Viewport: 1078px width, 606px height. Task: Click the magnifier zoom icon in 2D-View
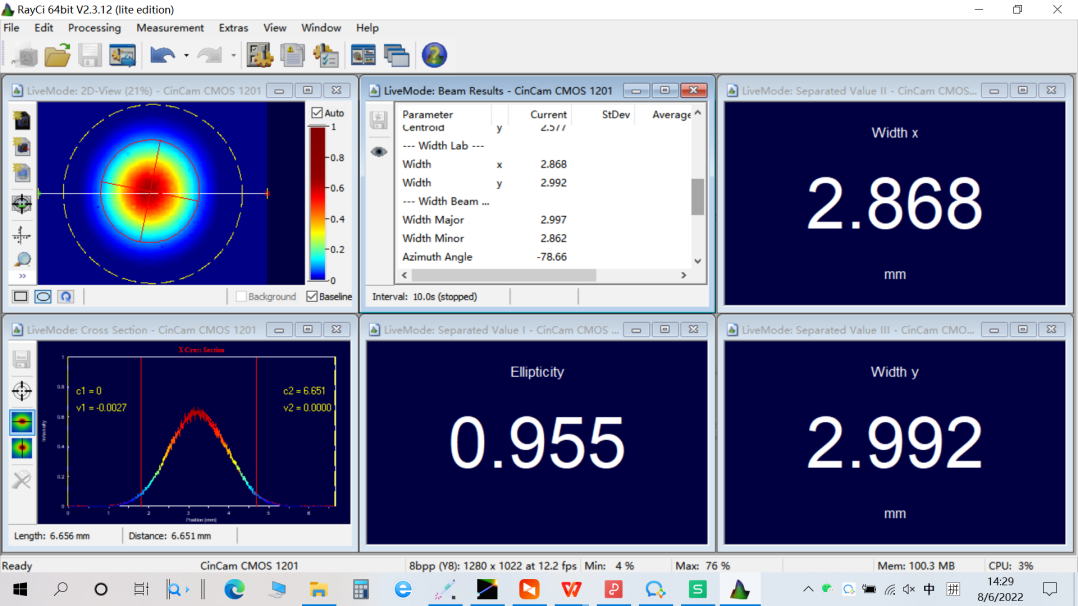21,260
